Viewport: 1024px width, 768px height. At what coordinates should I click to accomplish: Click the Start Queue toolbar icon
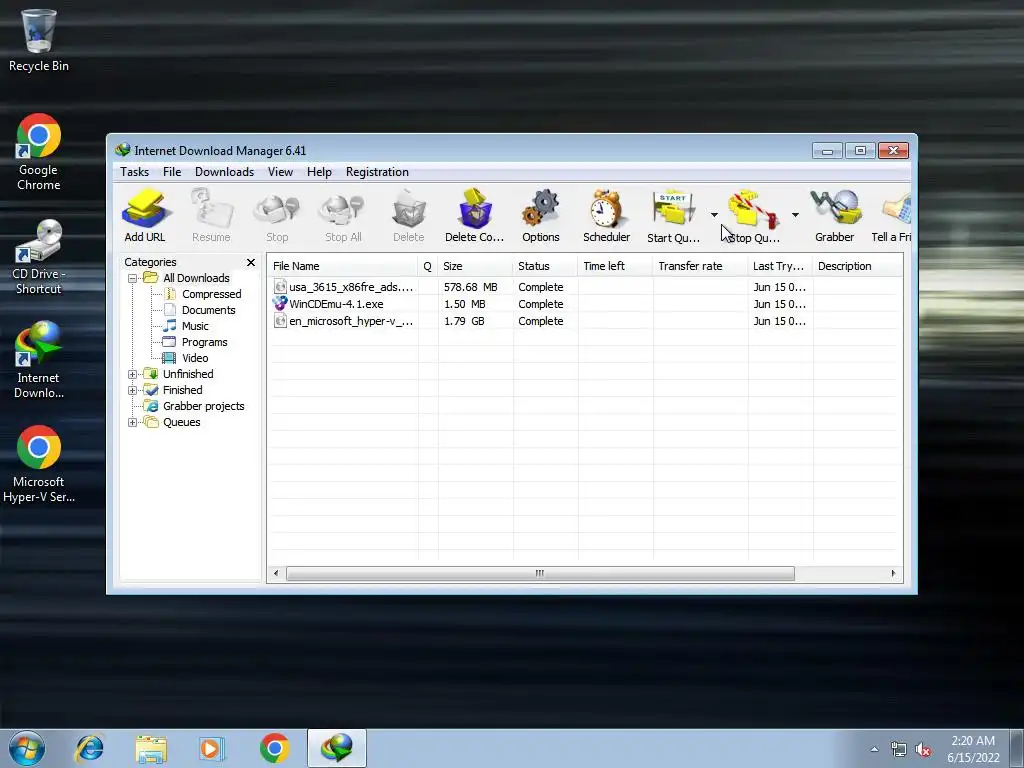click(x=673, y=216)
